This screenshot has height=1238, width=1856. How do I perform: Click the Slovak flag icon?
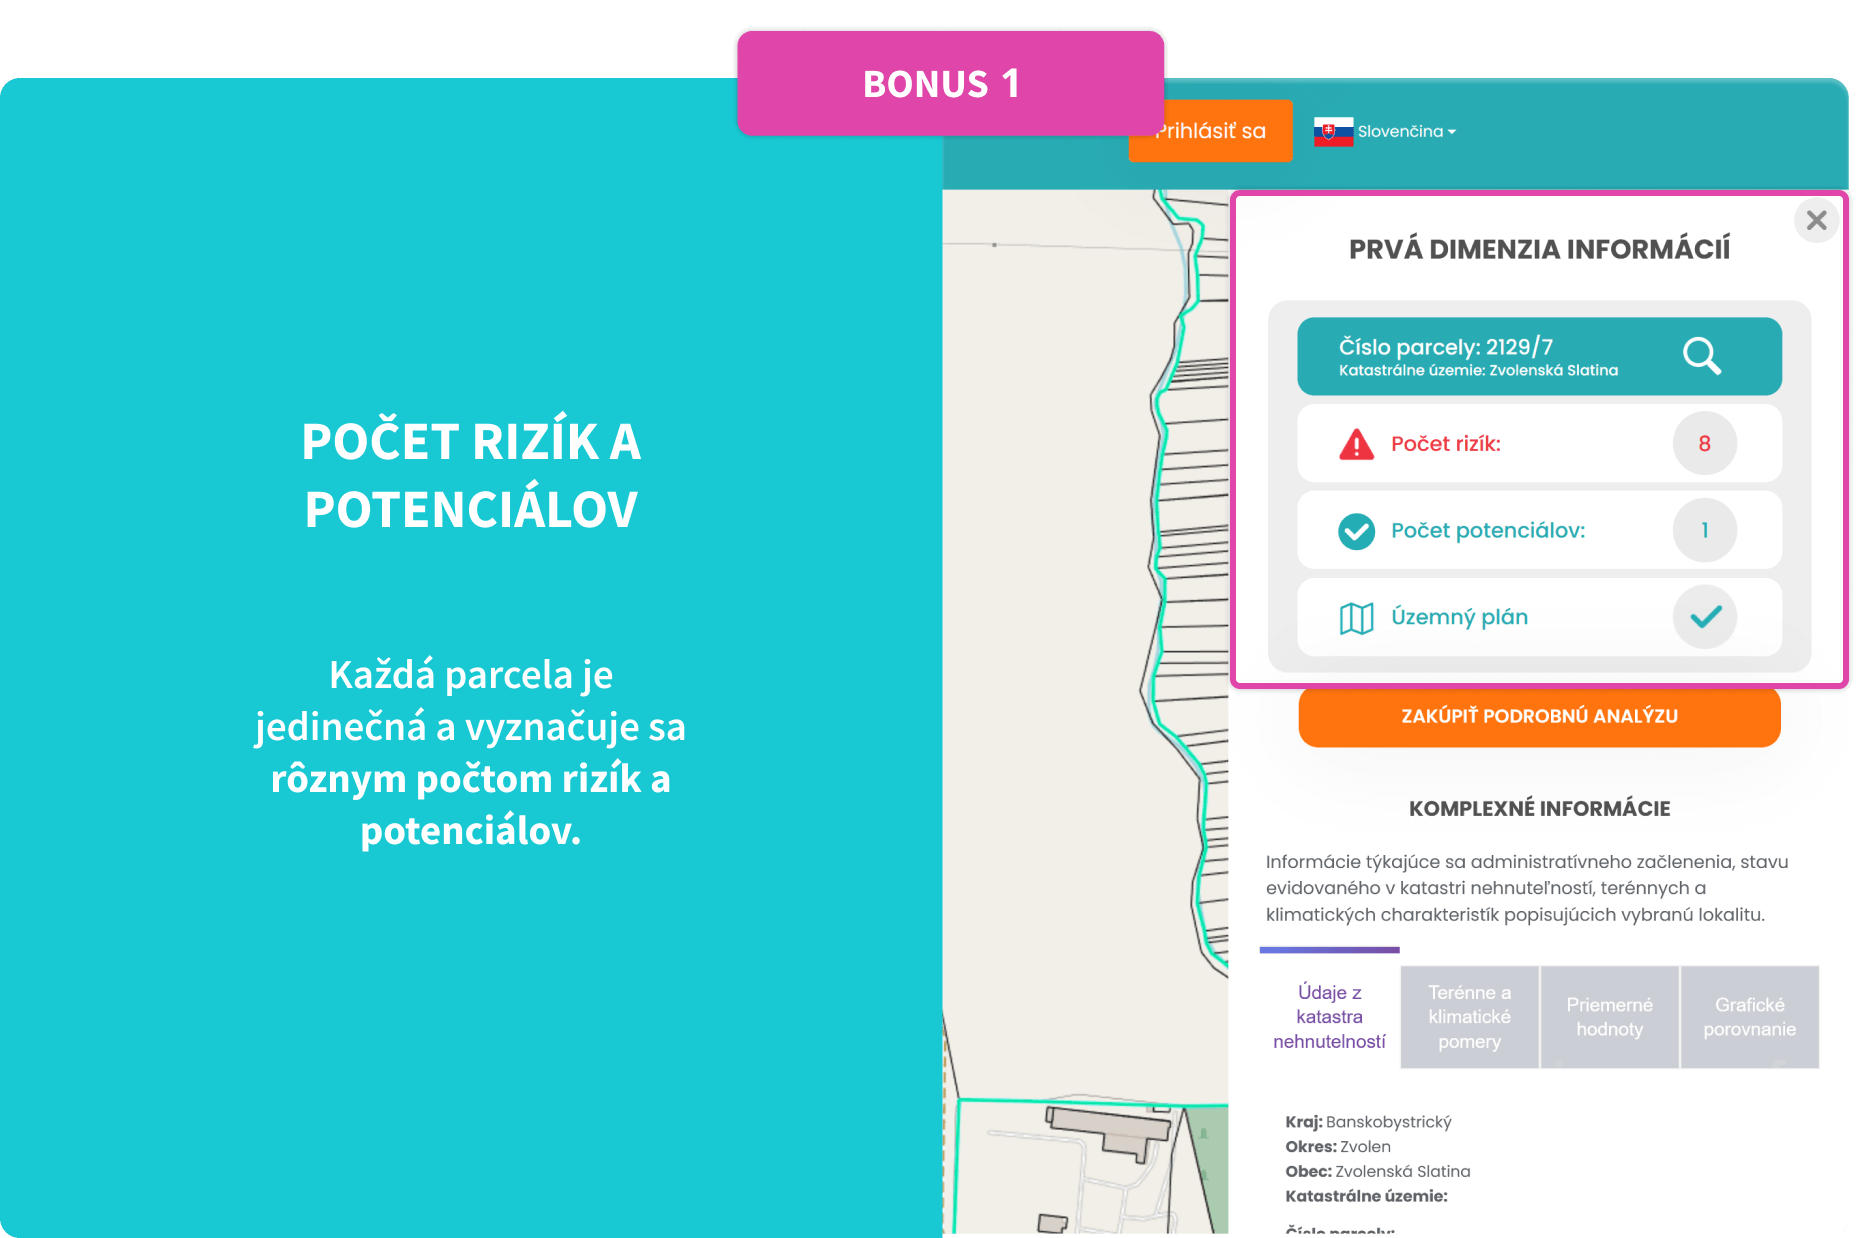pos(1333,132)
